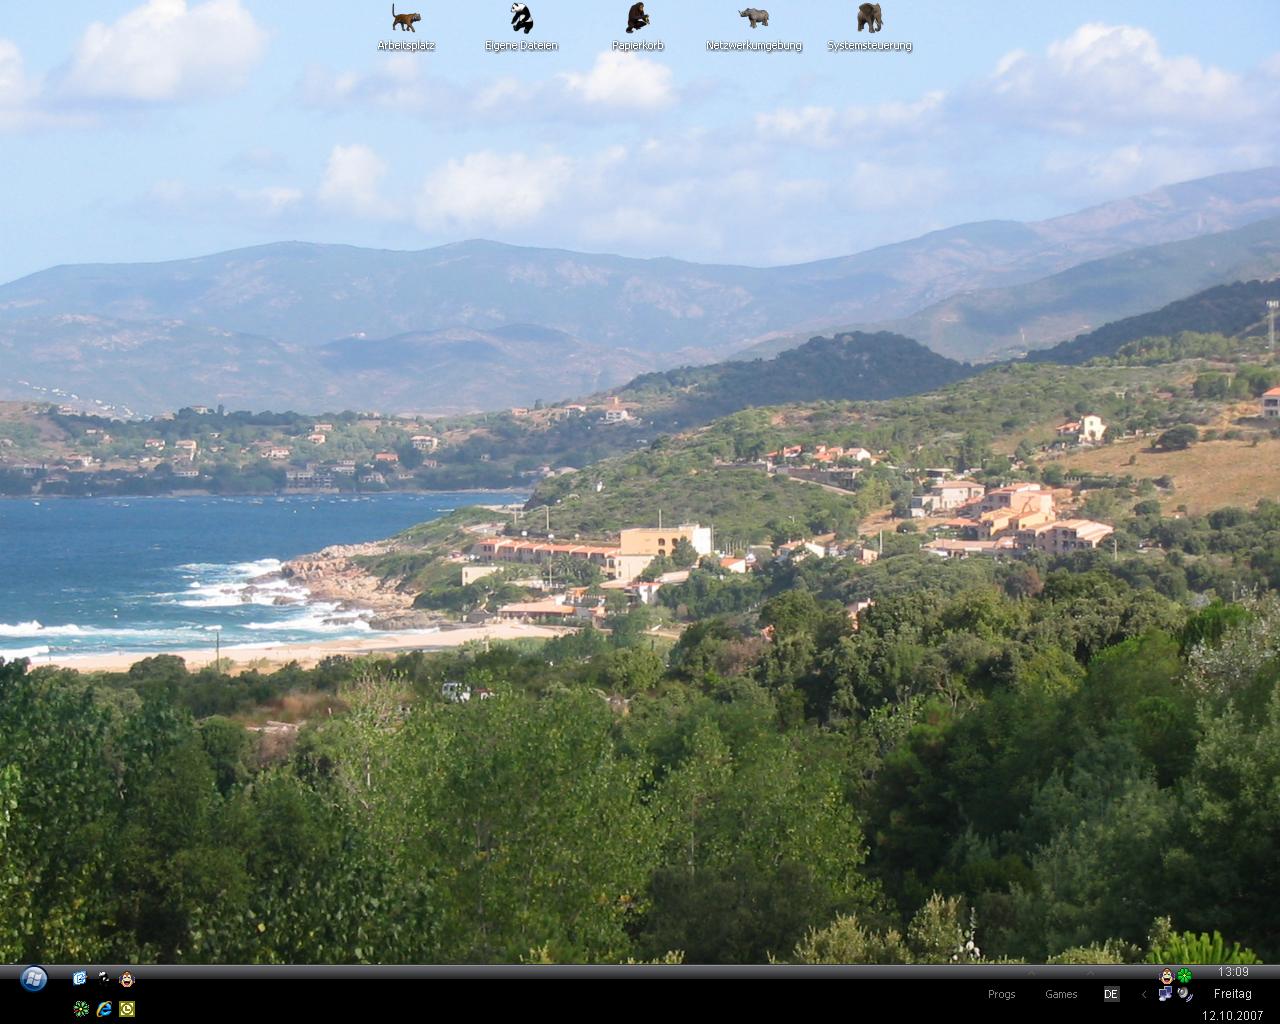Click the Freitag day label
Image resolution: width=1280 pixels, height=1024 pixels.
click(x=1233, y=994)
